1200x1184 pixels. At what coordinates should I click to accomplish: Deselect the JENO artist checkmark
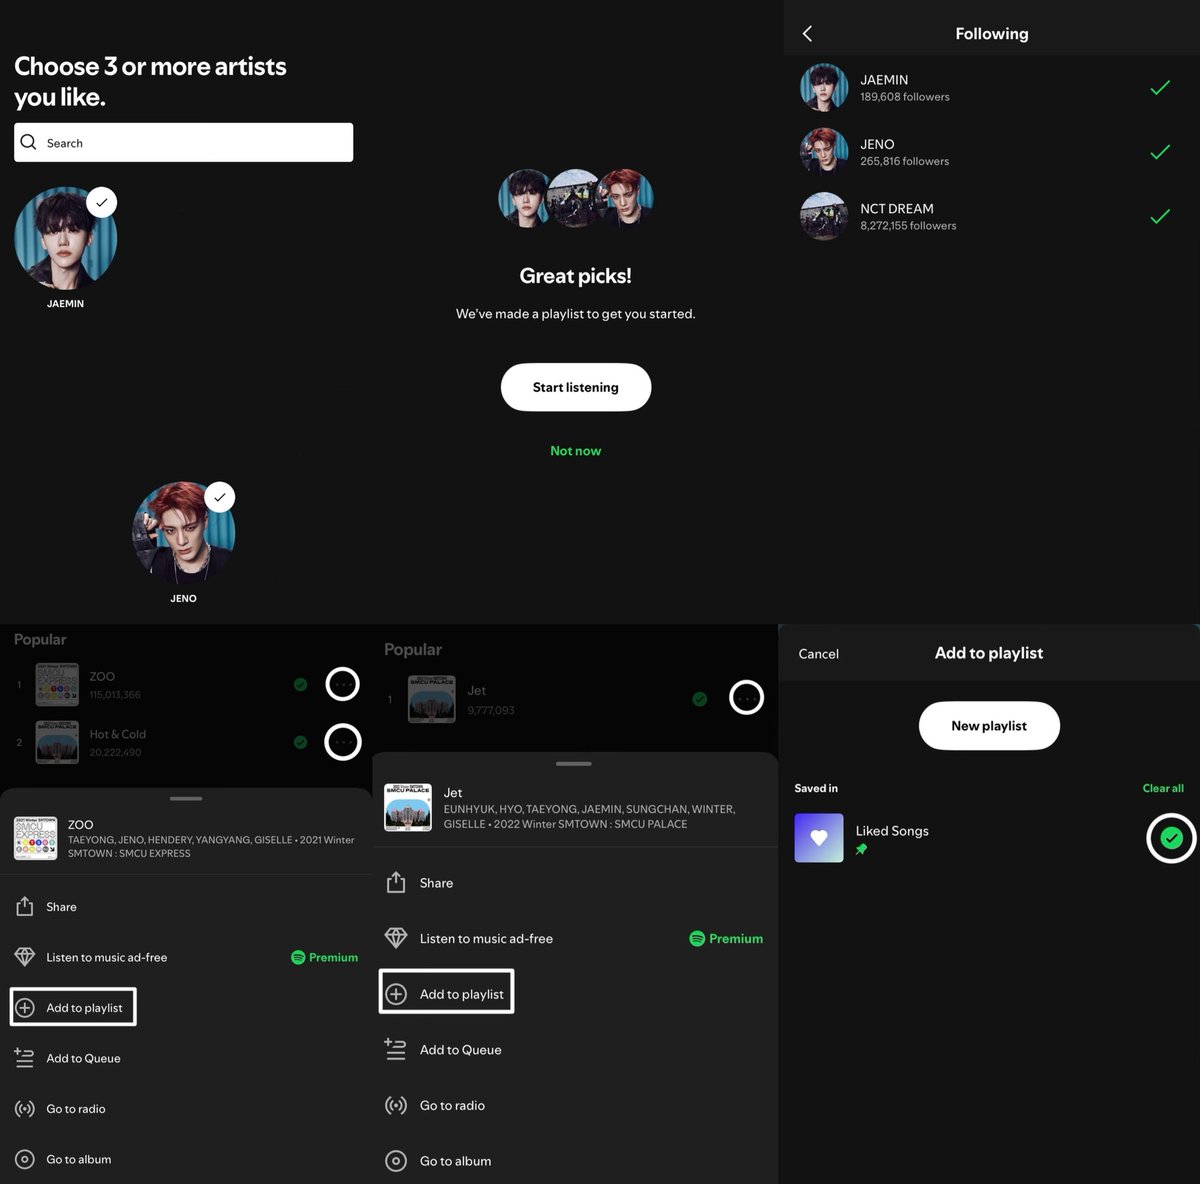[219, 497]
